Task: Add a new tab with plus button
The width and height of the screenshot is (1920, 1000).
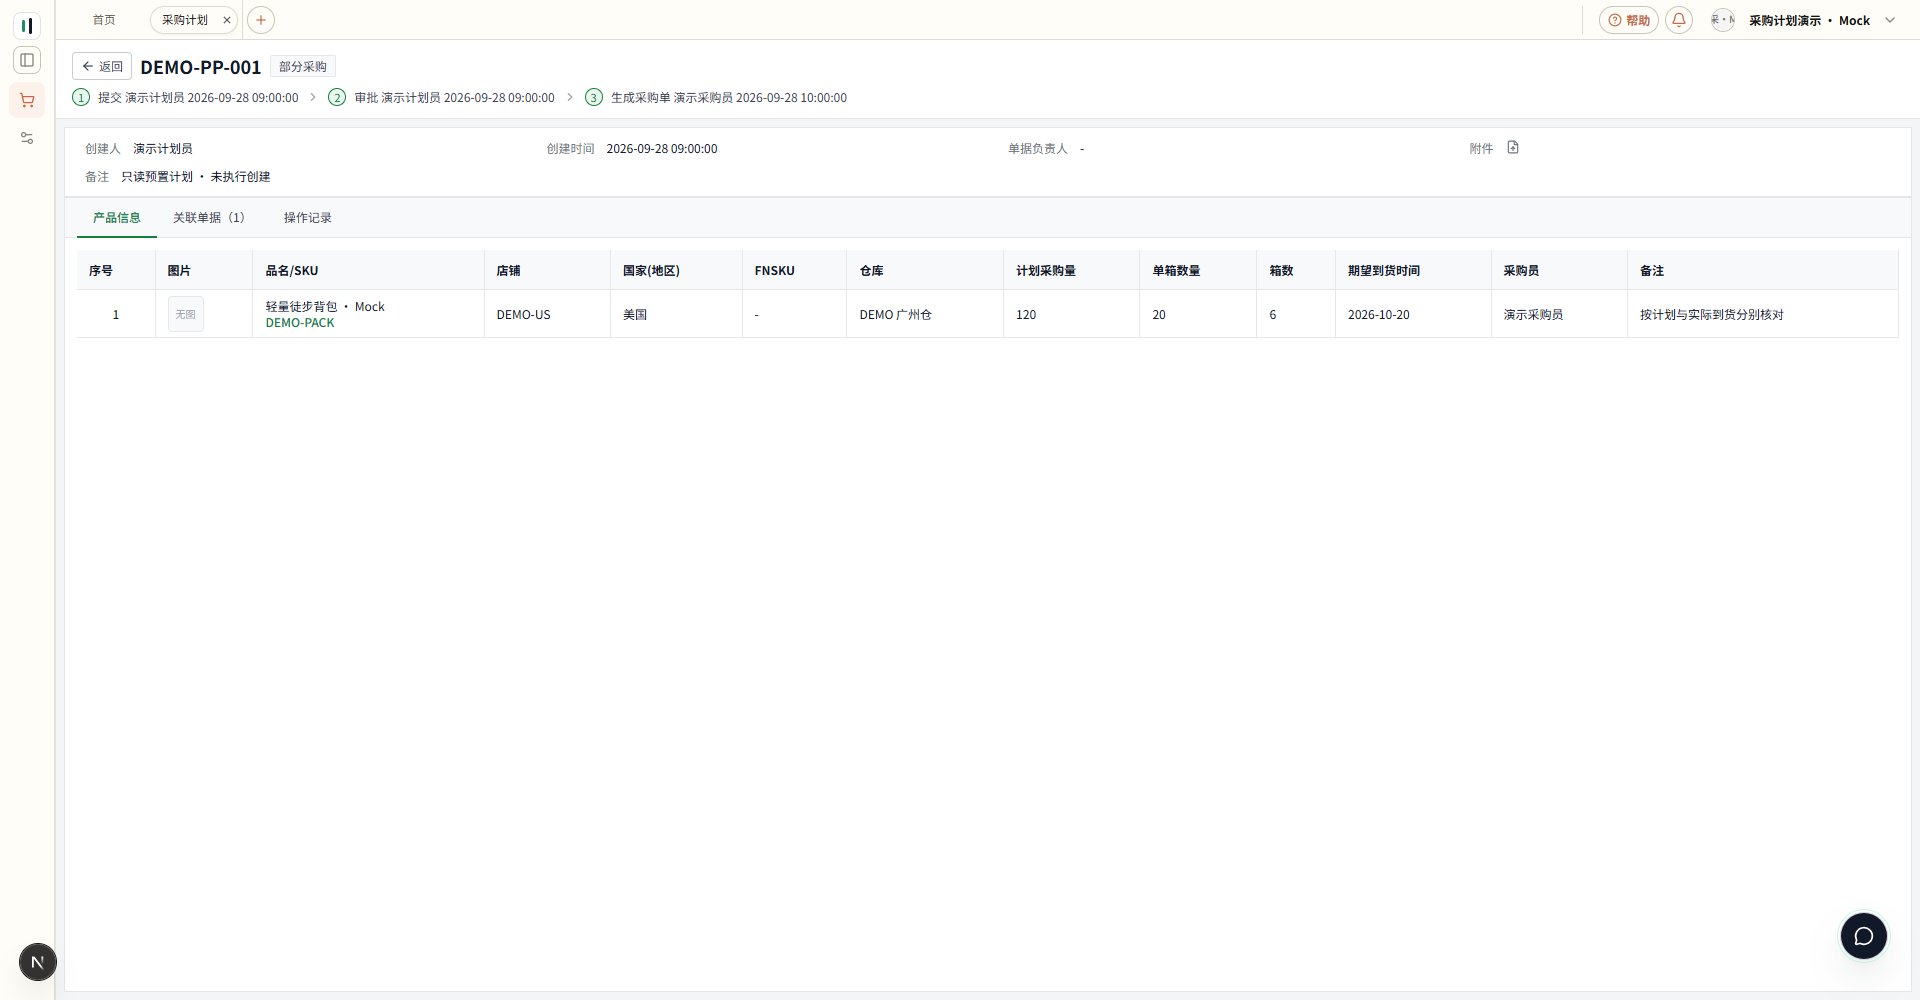Action: (260, 20)
